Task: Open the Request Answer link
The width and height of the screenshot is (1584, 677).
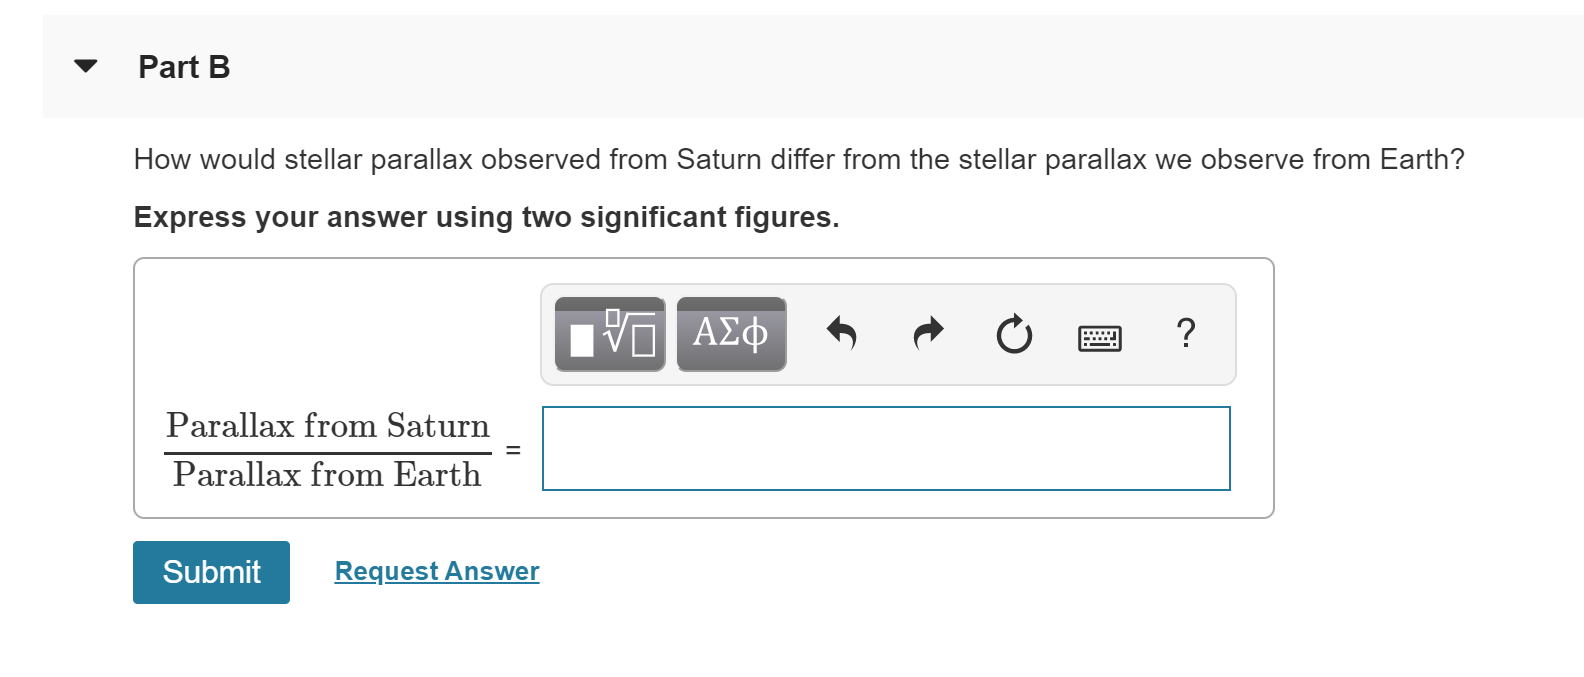Action: (x=436, y=571)
